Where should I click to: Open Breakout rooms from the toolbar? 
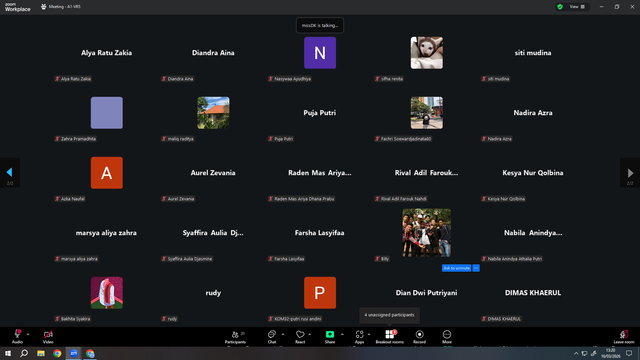pos(389,337)
